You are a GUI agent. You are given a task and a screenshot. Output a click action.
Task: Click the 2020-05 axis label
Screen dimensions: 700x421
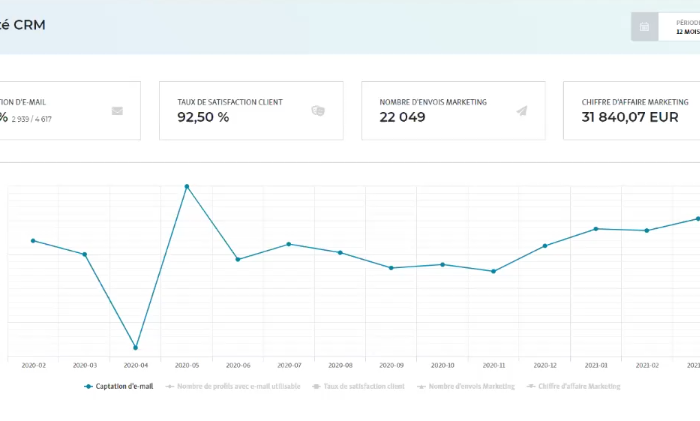coord(187,365)
